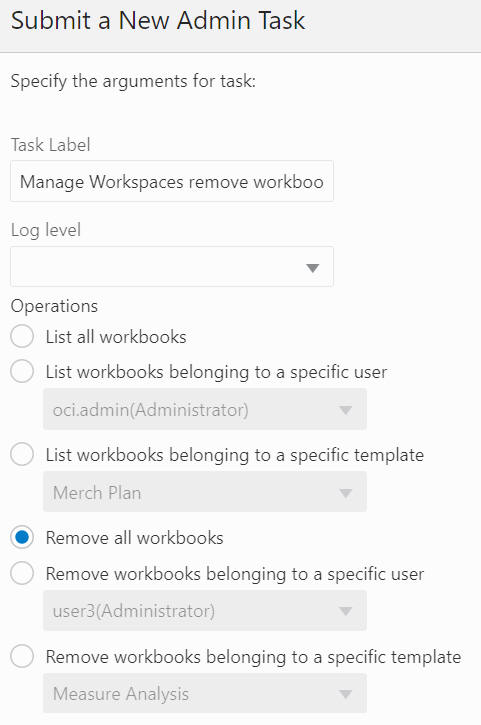Click arrow icon beside Measure Analysis
This screenshot has width=481, height=725.
tap(345, 694)
